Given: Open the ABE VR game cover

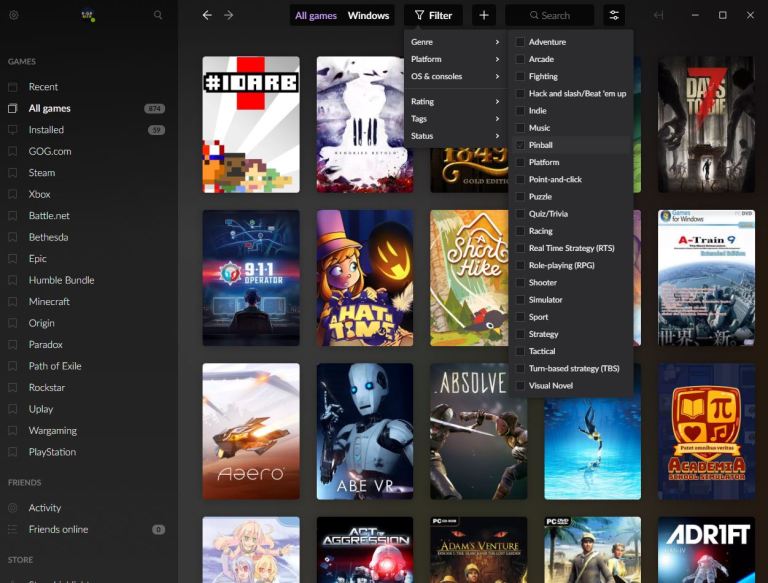Looking at the screenshot, I should [365, 431].
